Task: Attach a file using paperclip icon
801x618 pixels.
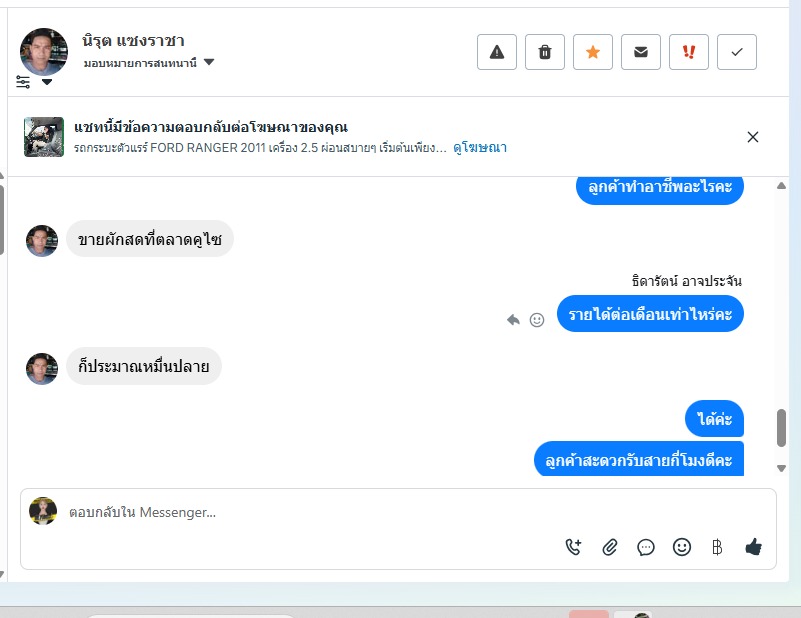Action: (x=609, y=547)
